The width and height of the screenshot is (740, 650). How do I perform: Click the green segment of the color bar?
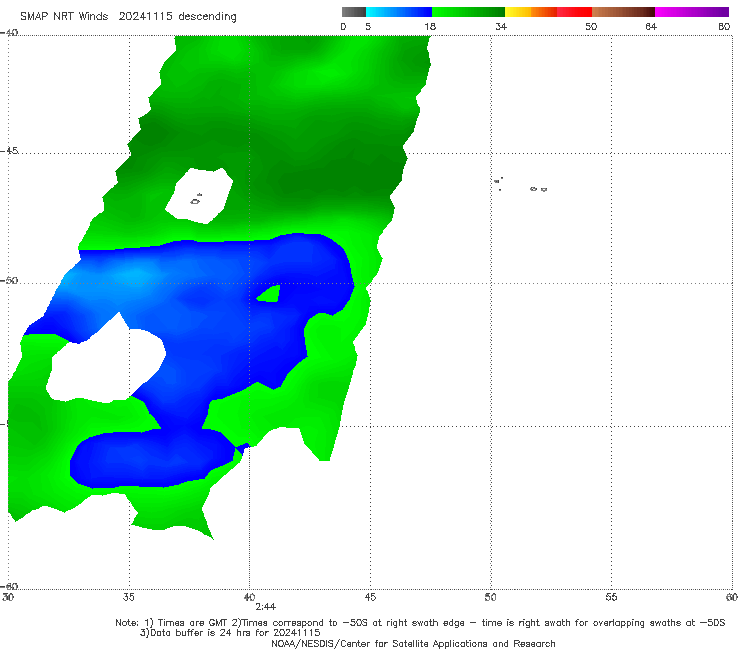[468, 12]
